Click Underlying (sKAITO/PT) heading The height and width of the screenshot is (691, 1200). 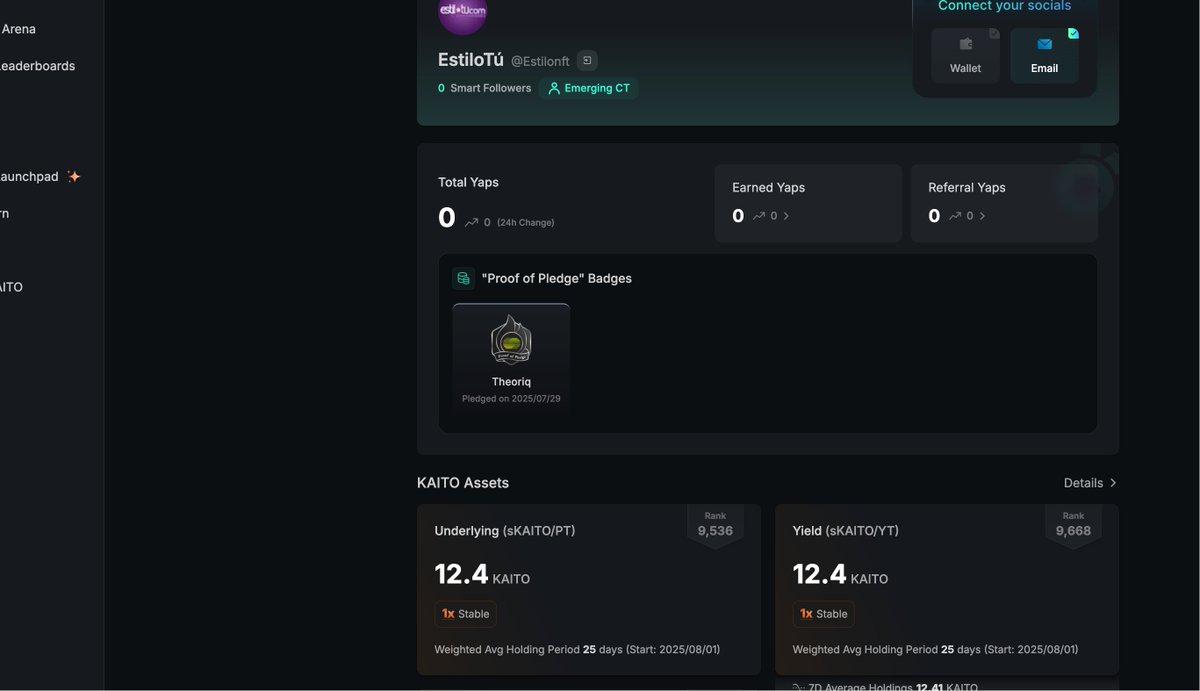pos(504,531)
